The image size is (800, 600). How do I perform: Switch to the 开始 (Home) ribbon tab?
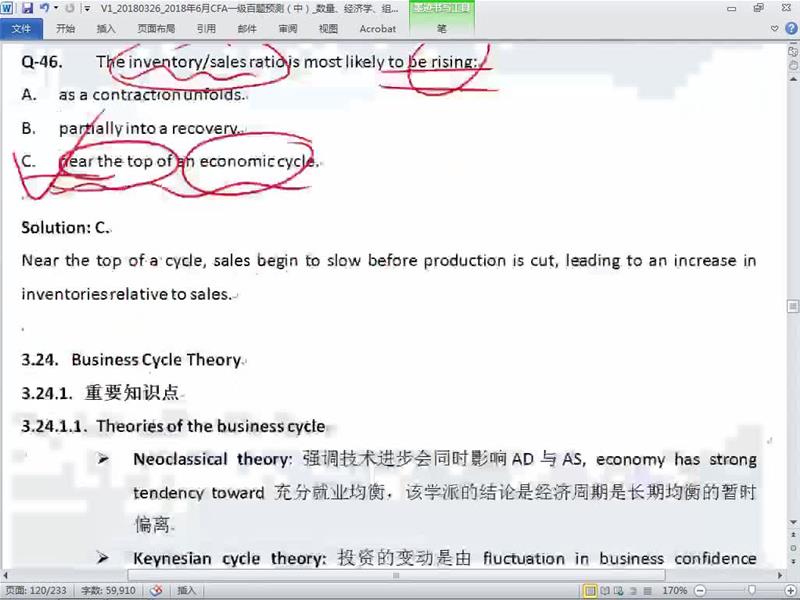pos(65,29)
